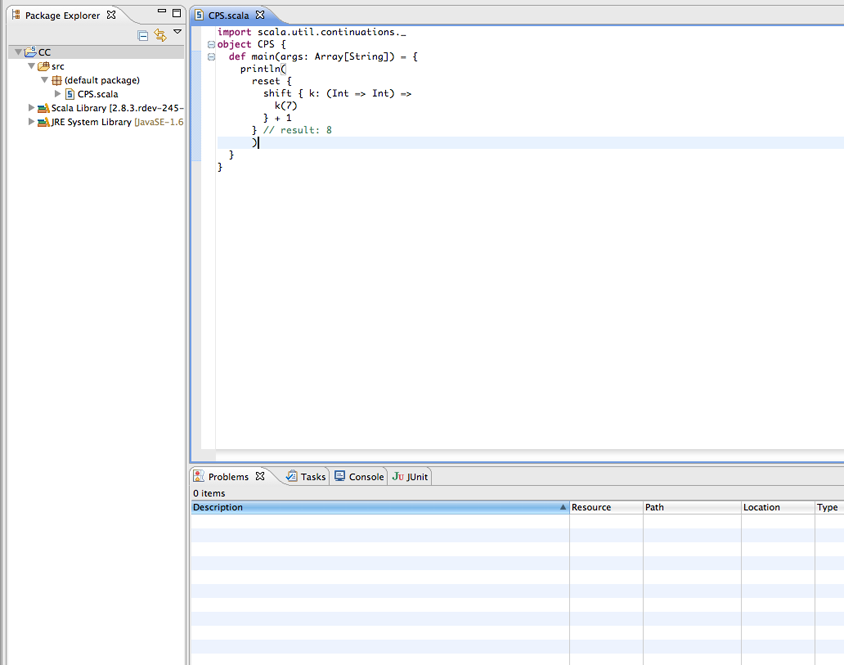
Task: Maximize the Package Explorer panel
Action: pos(176,14)
